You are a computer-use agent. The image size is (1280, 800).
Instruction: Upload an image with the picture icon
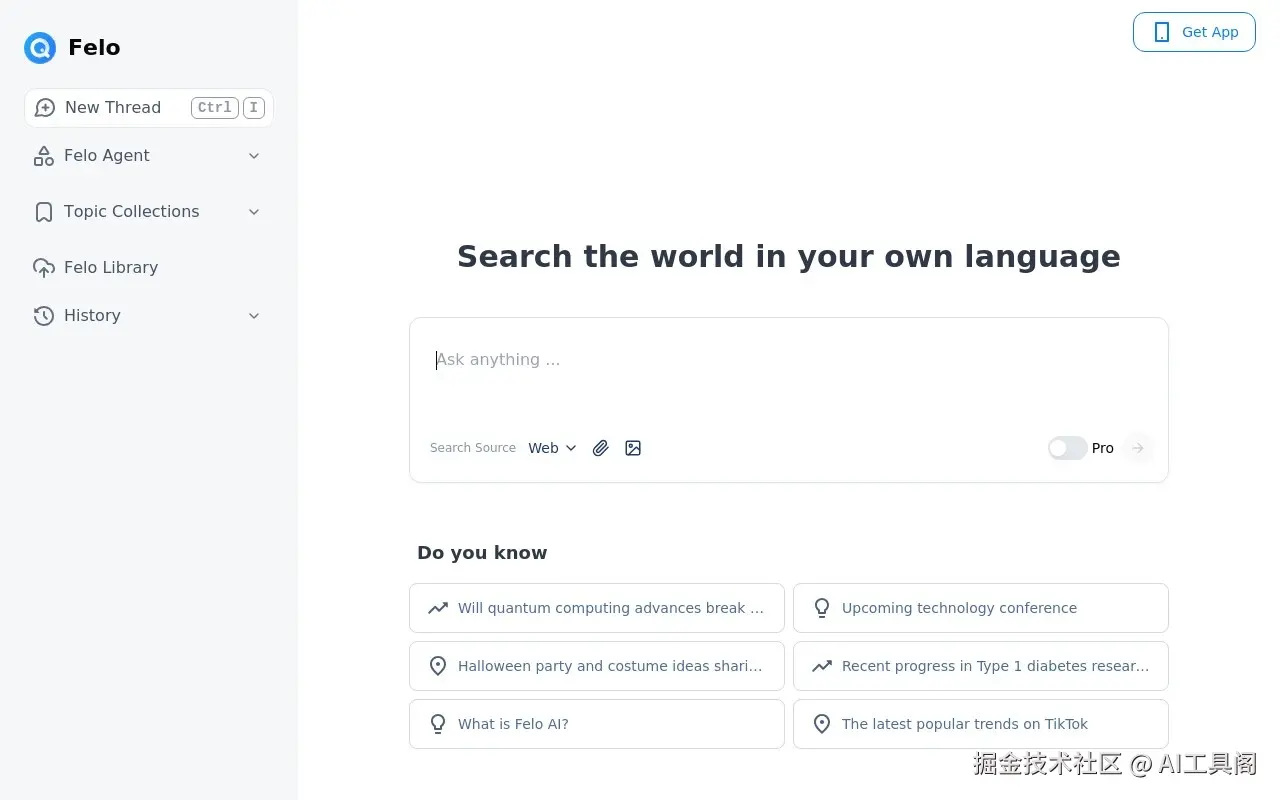click(633, 448)
